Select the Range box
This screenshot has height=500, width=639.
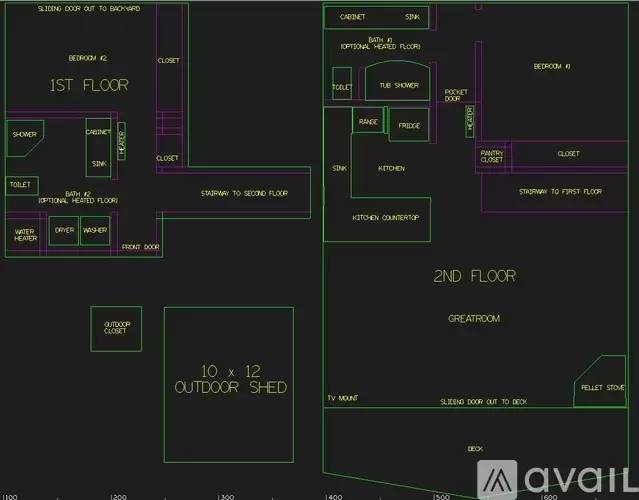click(x=368, y=120)
